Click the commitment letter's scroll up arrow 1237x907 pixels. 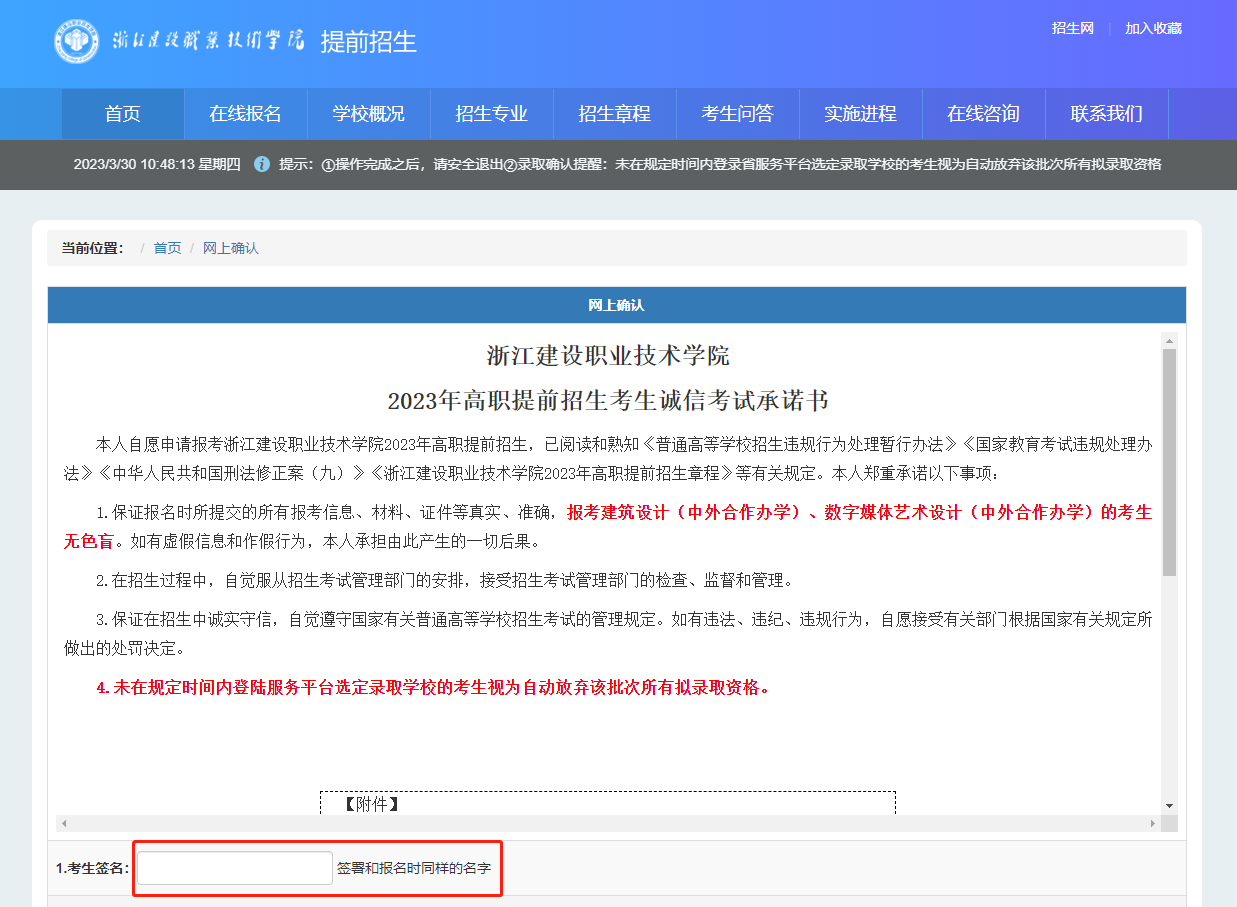(1169, 341)
